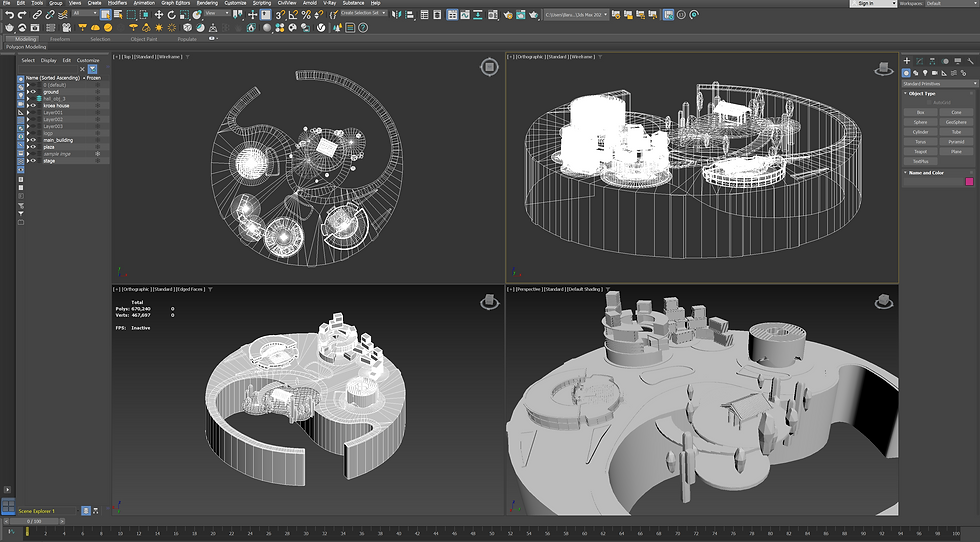Open the Create Selection Set dropdown
This screenshot has height=542, width=980.
pos(364,13)
